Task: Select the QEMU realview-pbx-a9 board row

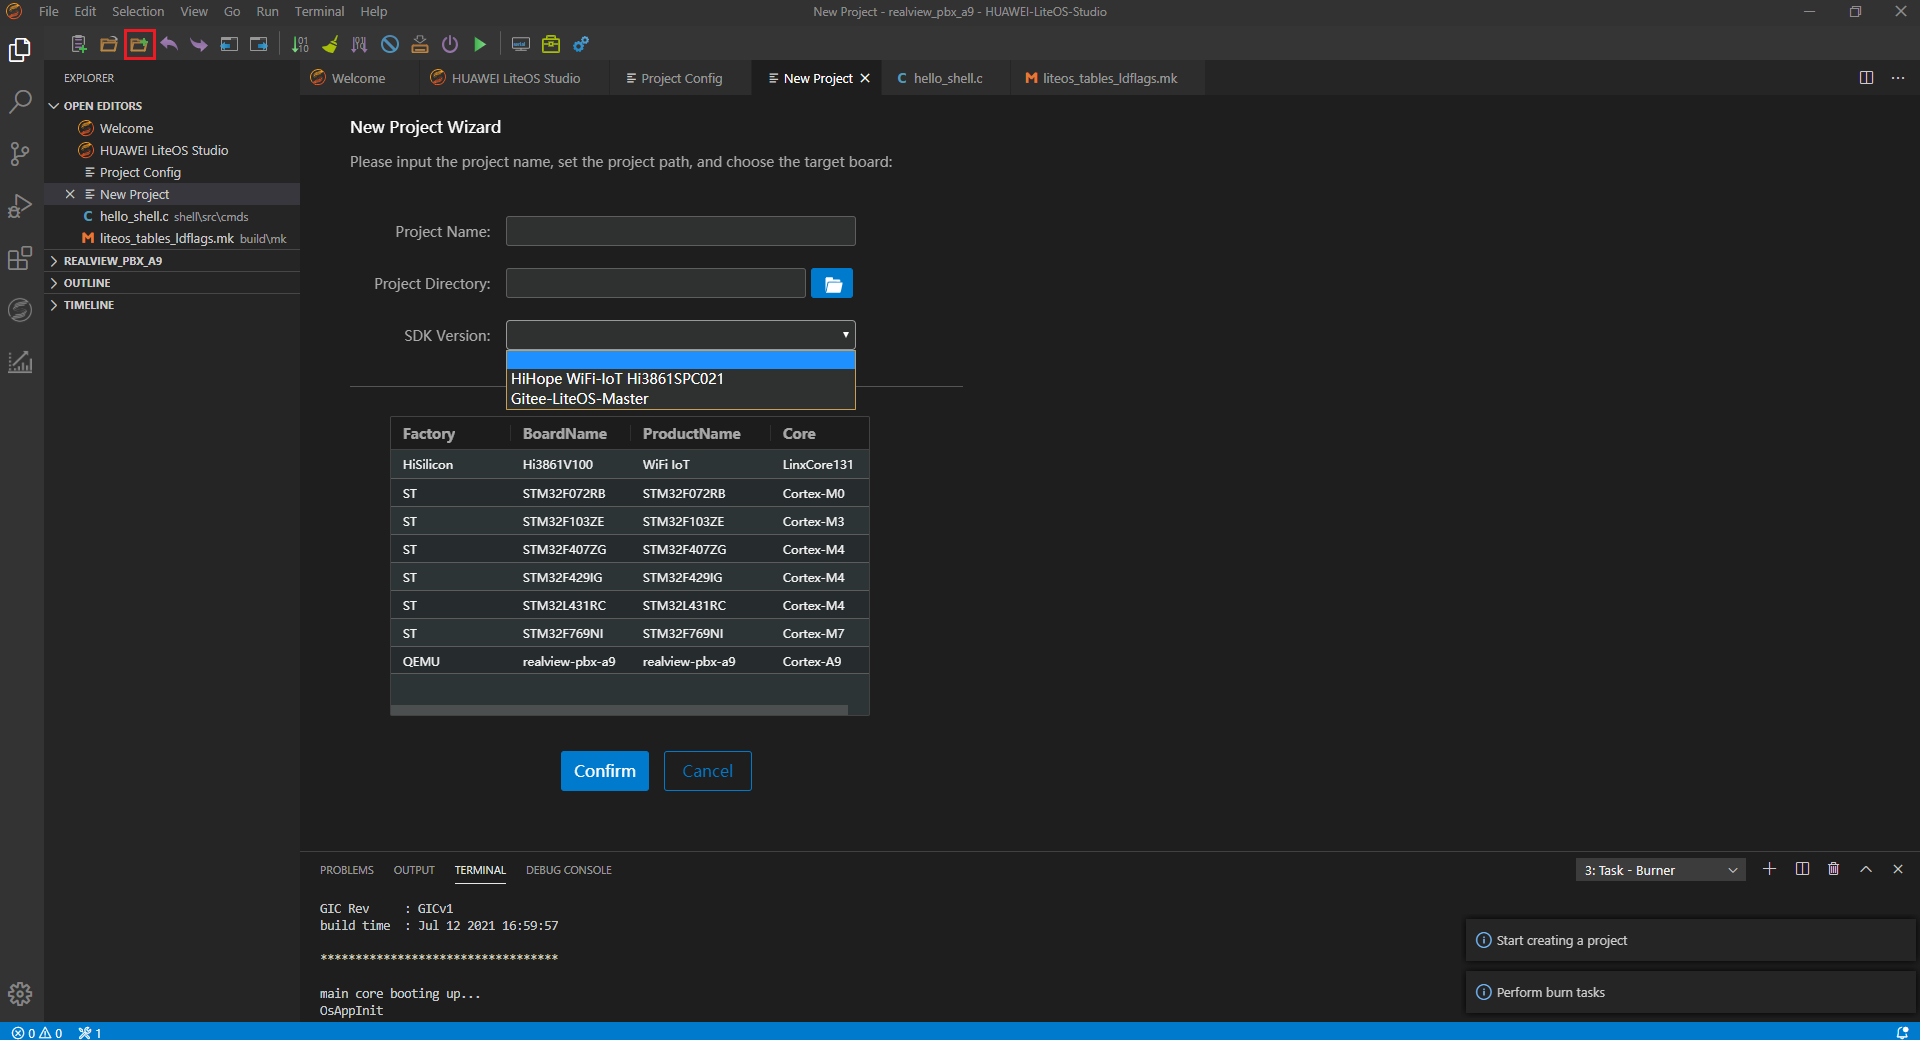Action: tap(630, 661)
